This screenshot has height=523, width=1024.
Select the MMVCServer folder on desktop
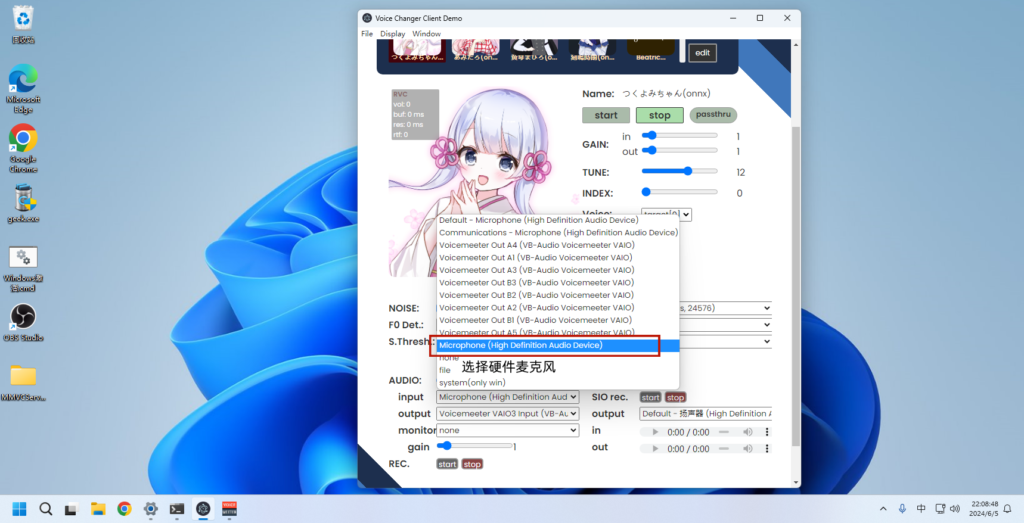[x=23, y=383]
